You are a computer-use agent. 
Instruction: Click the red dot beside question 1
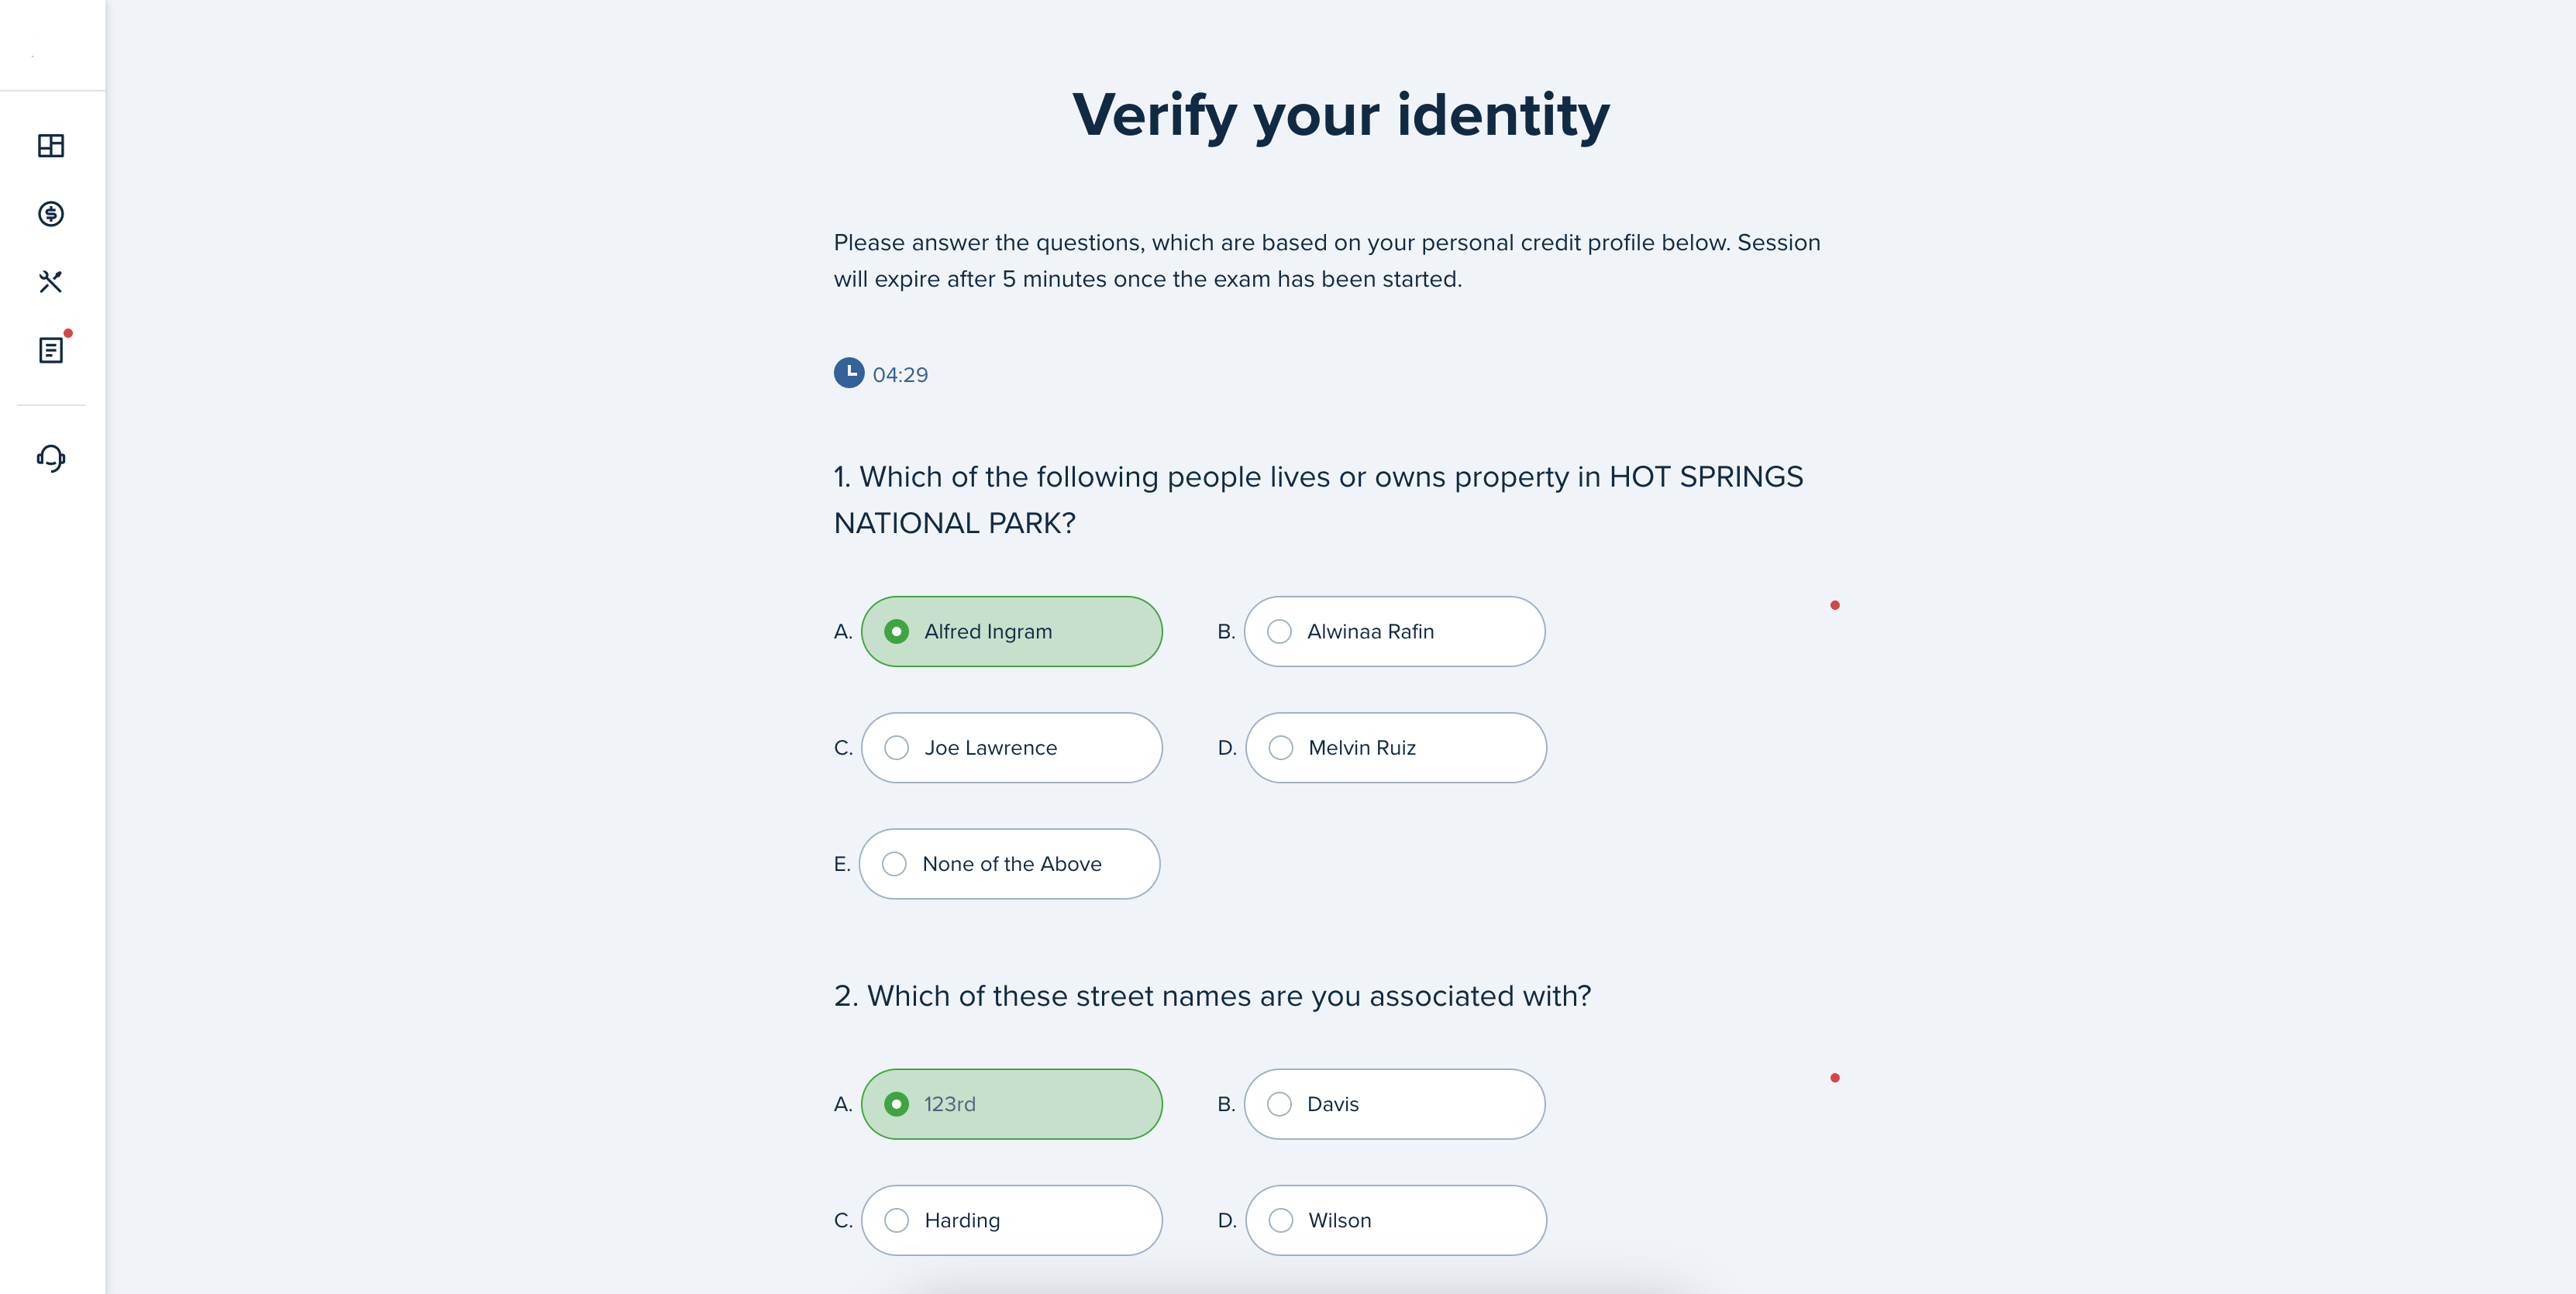click(1835, 605)
